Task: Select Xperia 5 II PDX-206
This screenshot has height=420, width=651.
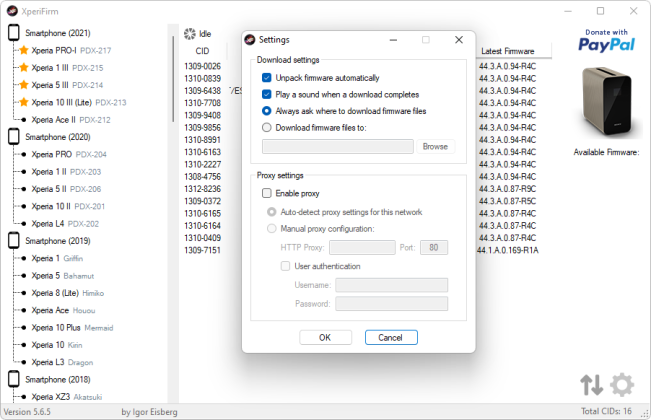Action: [66, 189]
